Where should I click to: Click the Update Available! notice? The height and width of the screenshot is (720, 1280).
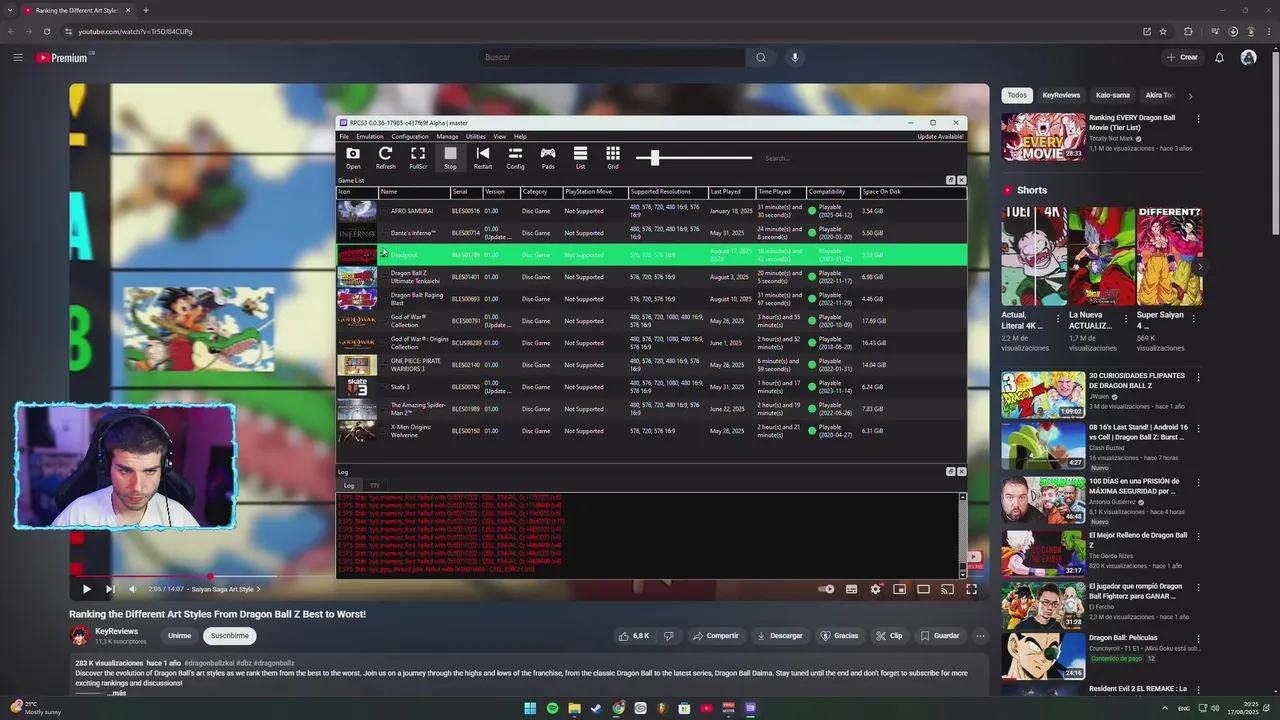tap(940, 137)
